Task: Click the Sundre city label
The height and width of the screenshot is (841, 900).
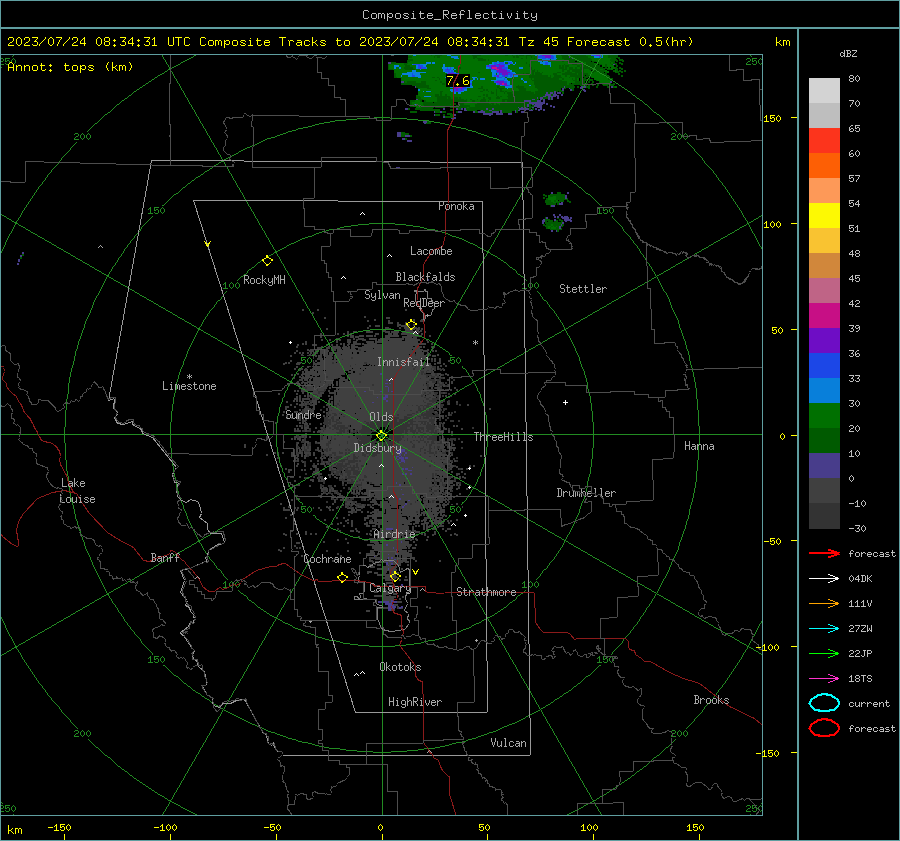Action: 303,414
